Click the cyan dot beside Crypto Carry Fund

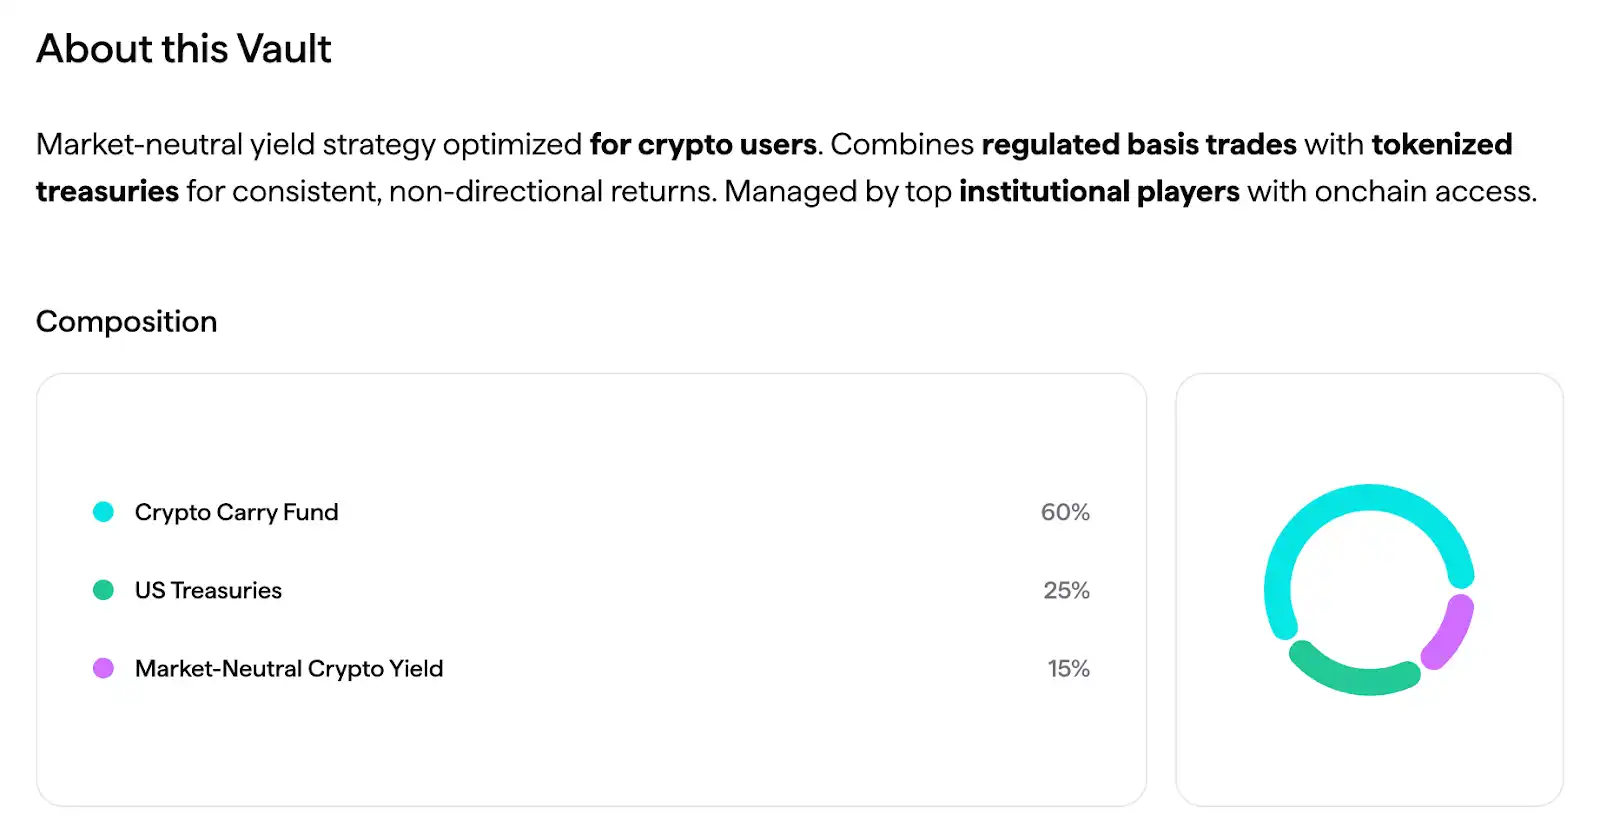point(103,512)
